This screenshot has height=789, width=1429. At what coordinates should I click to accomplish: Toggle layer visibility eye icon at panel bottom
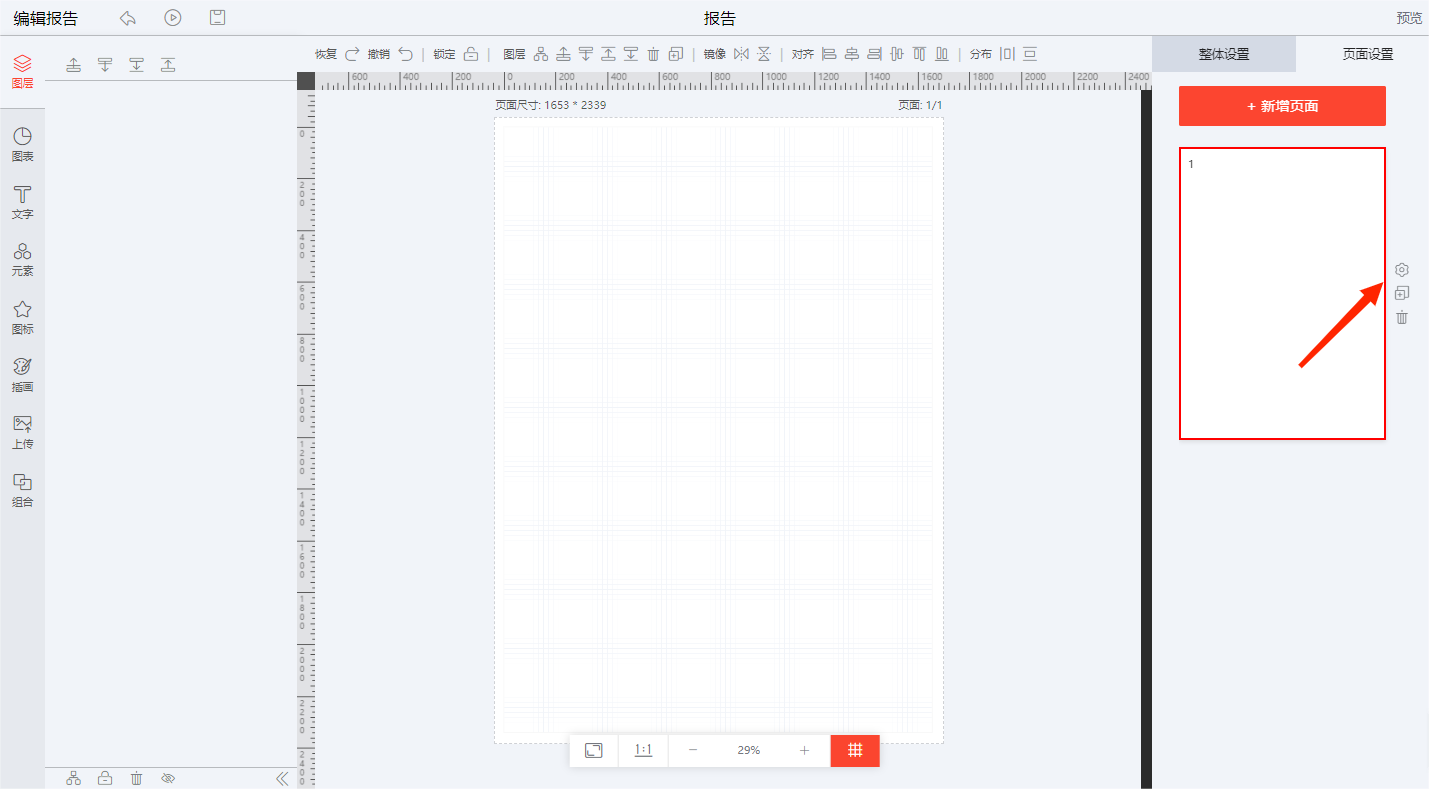168,778
